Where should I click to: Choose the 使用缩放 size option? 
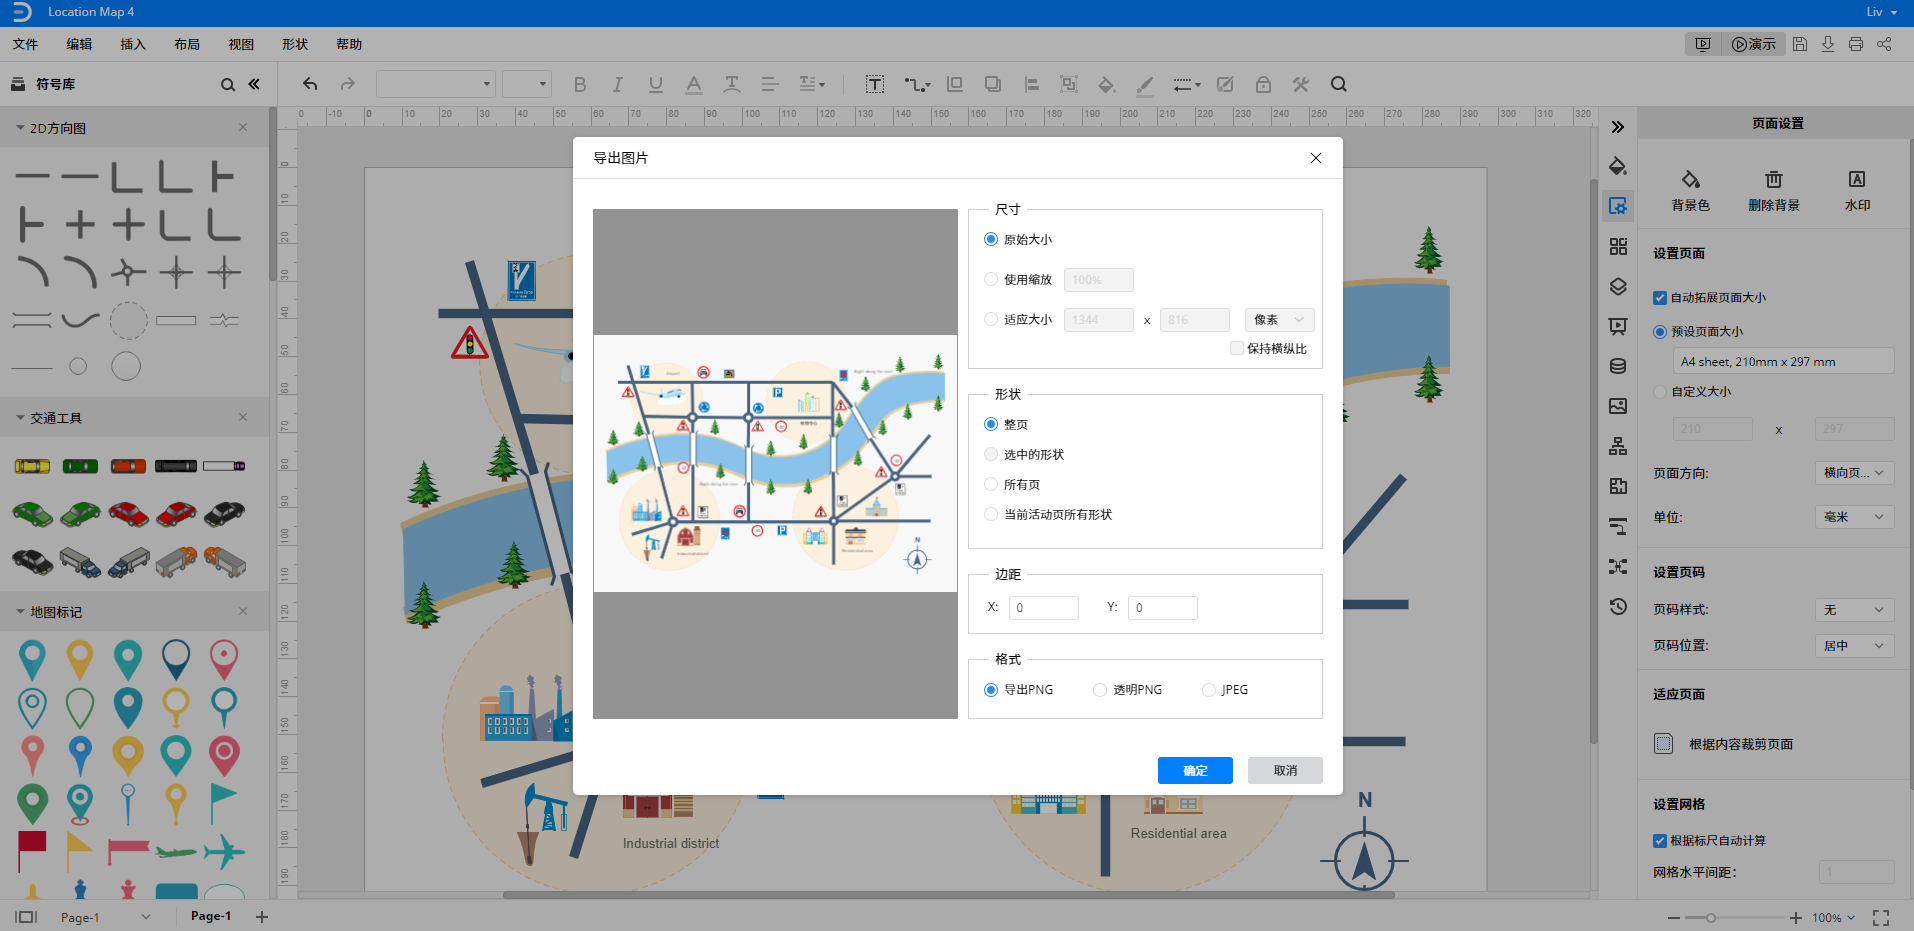pos(991,280)
